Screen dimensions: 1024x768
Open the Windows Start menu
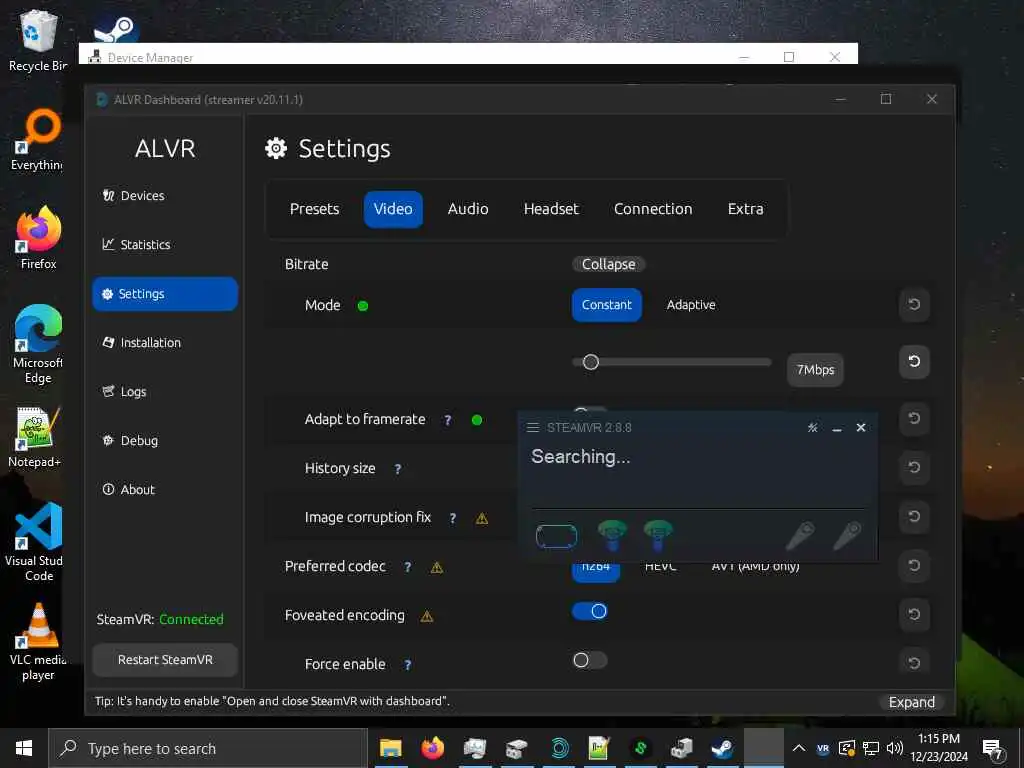pyautogui.click(x=24, y=748)
